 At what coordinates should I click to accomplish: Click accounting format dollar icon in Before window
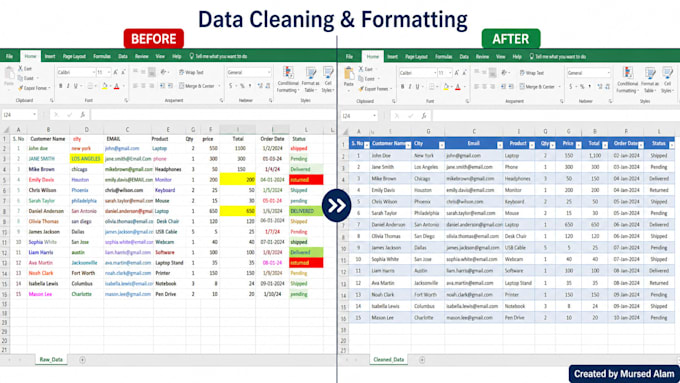[x=231, y=86]
